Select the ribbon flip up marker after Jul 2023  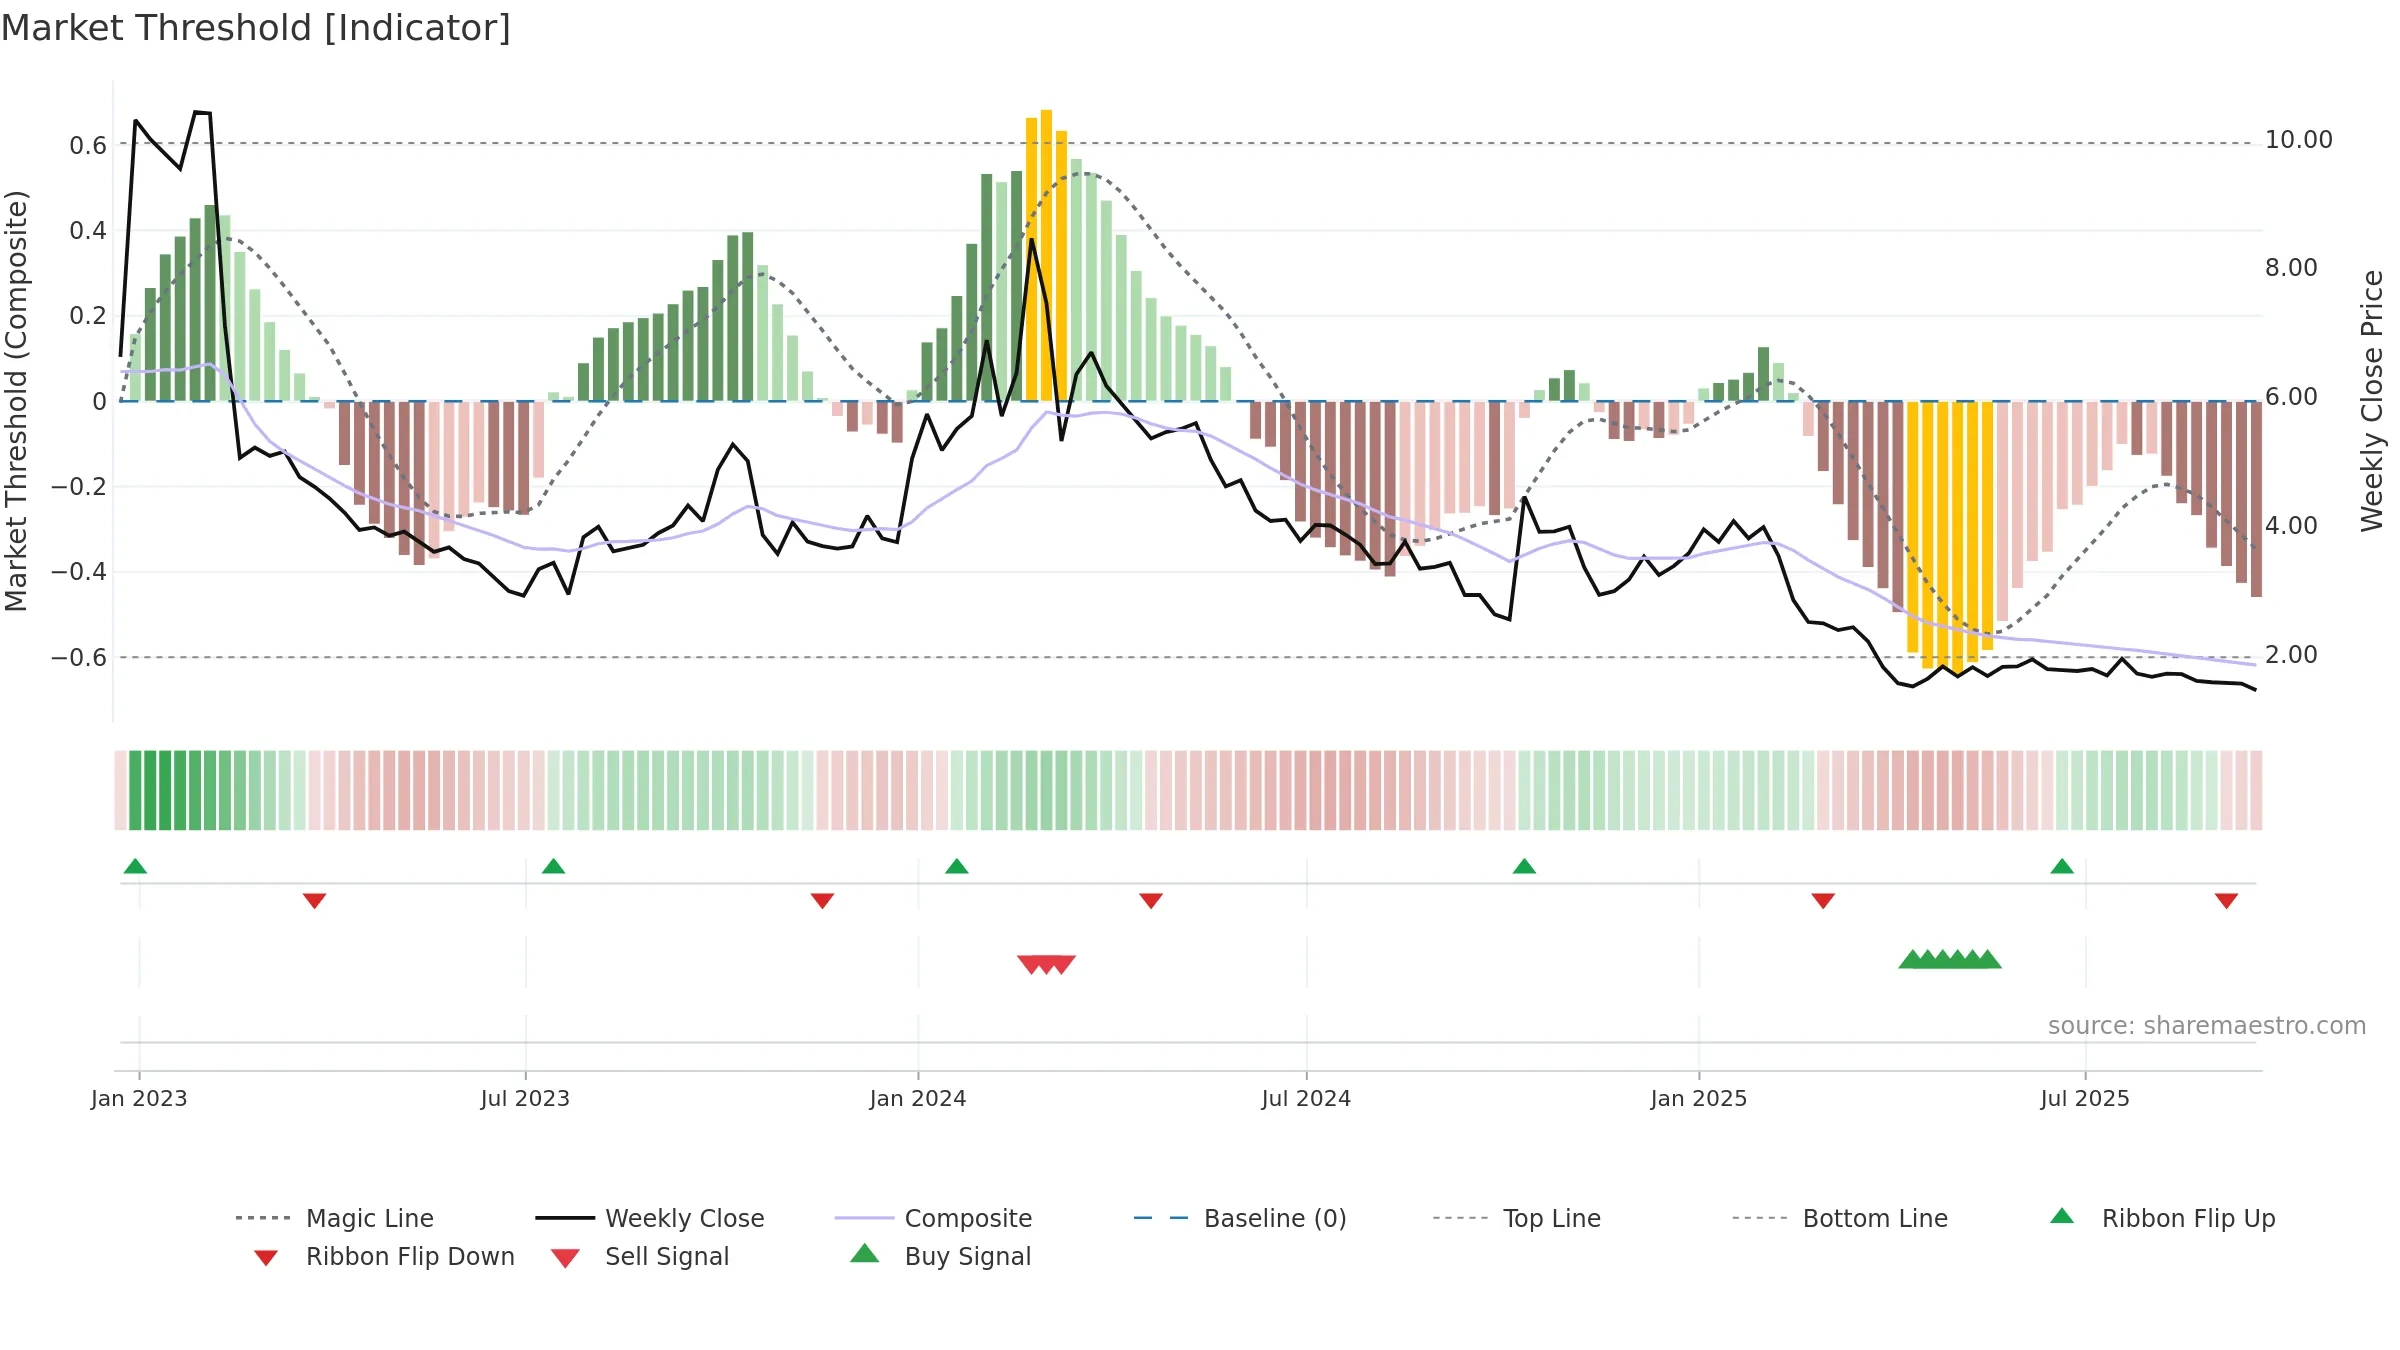[553, 866]
